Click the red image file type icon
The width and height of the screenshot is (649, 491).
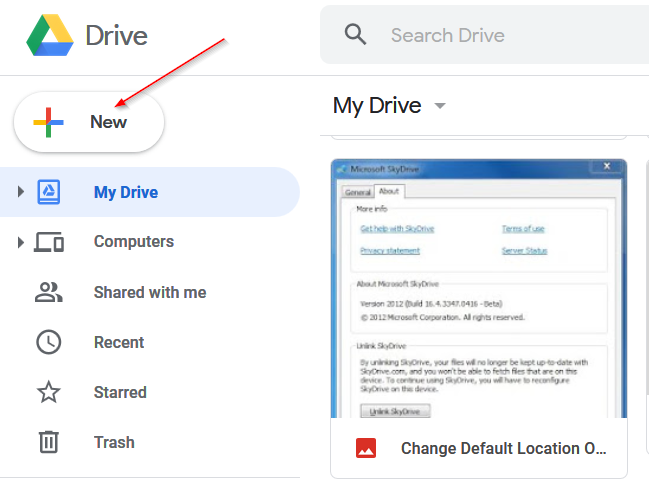[366, 448]
